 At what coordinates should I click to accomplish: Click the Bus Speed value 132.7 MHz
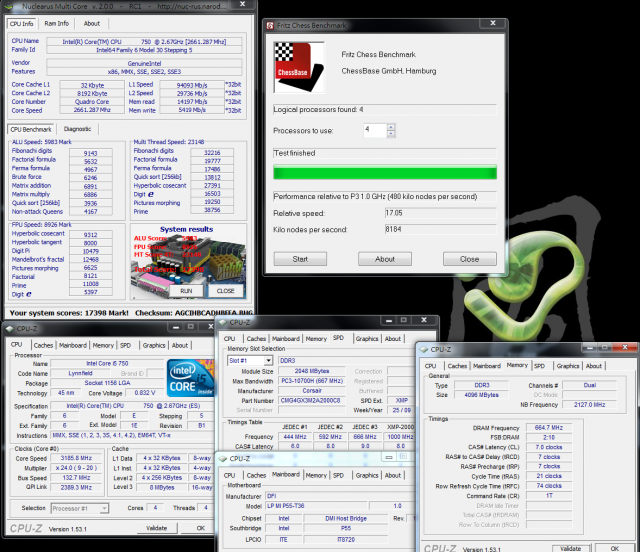pyautogui.click(x=76, y=478)
